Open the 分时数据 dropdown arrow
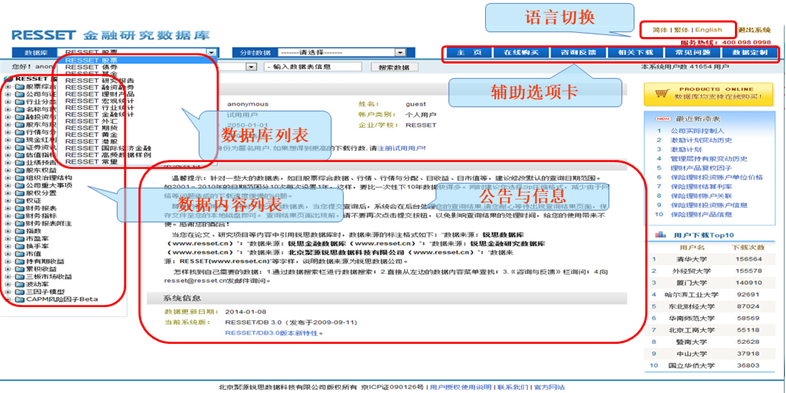 400,52
